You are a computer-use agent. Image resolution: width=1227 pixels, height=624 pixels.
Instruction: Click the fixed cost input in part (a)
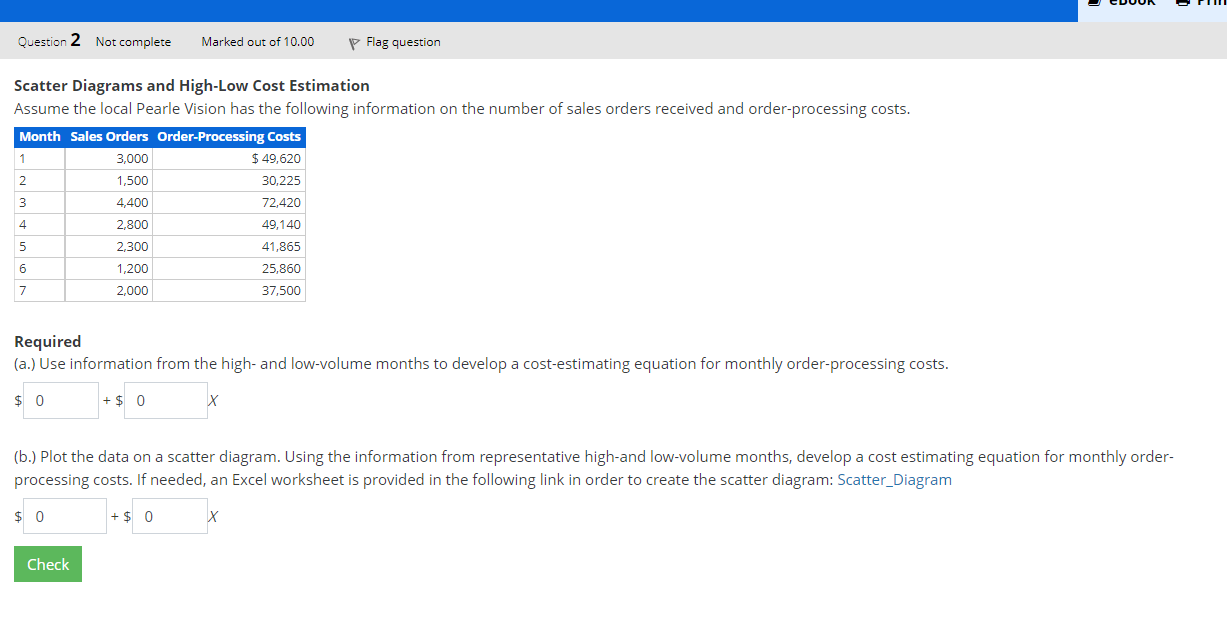coord(60,400)
